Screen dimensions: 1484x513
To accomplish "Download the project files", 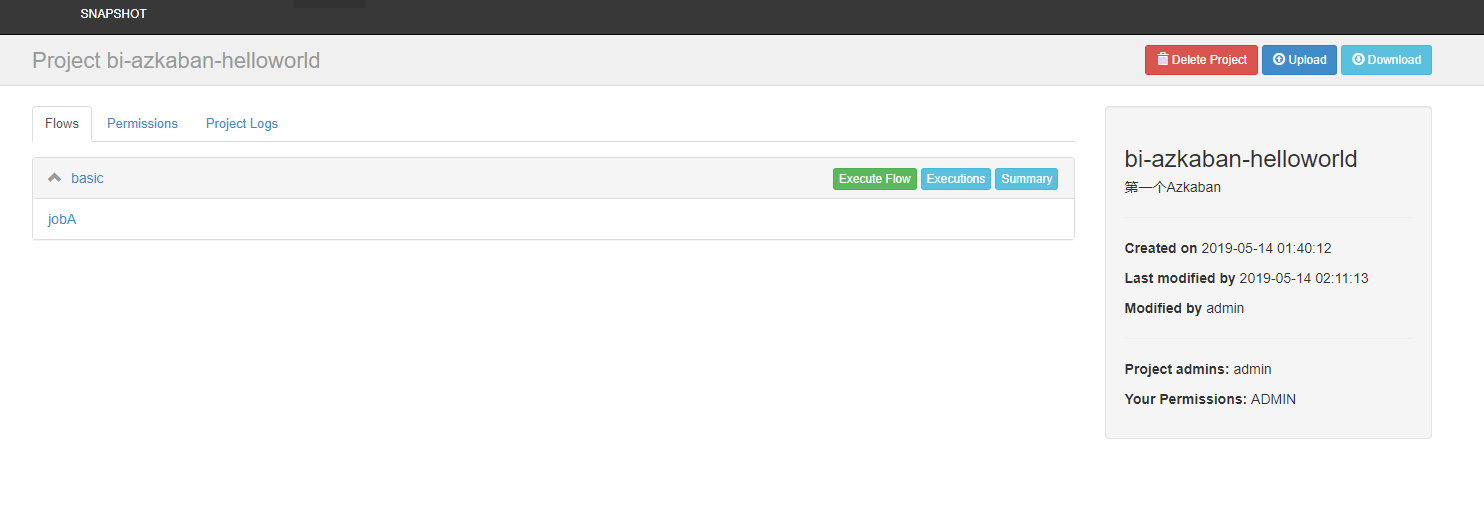I will pyautogui.click(x=1386, y=60).
